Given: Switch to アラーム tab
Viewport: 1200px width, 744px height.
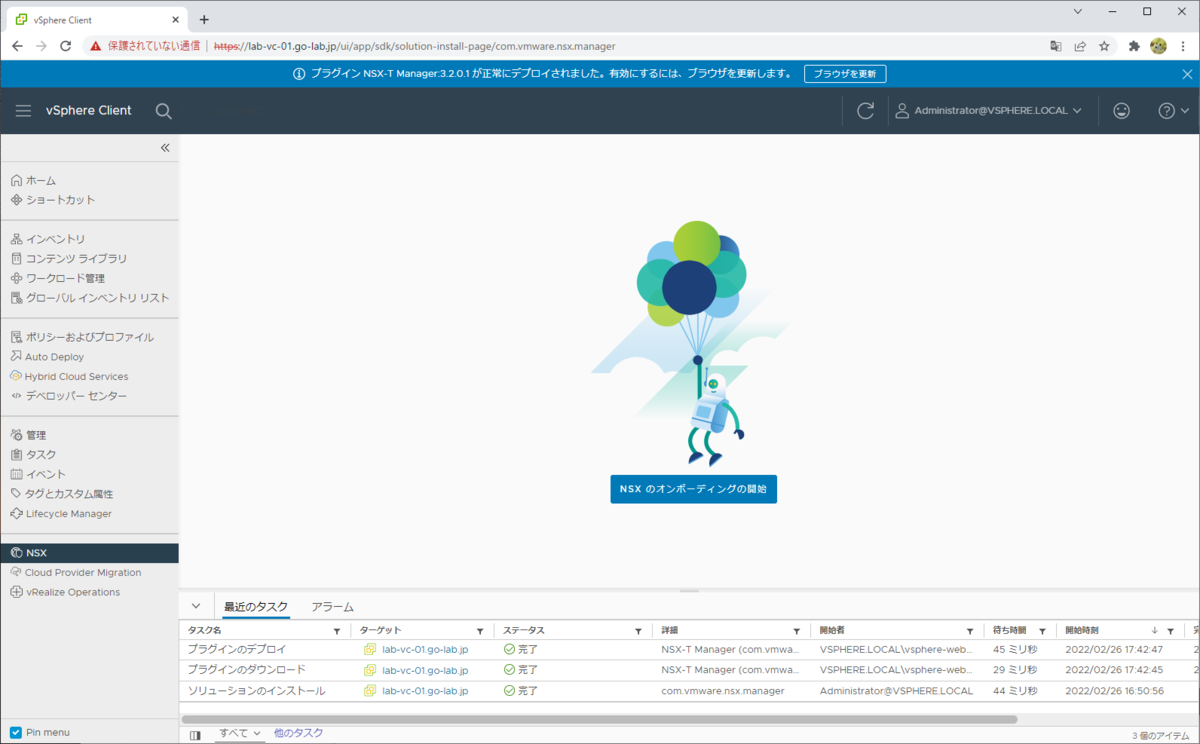Looking at the screenshot, I should coord(332,607).
